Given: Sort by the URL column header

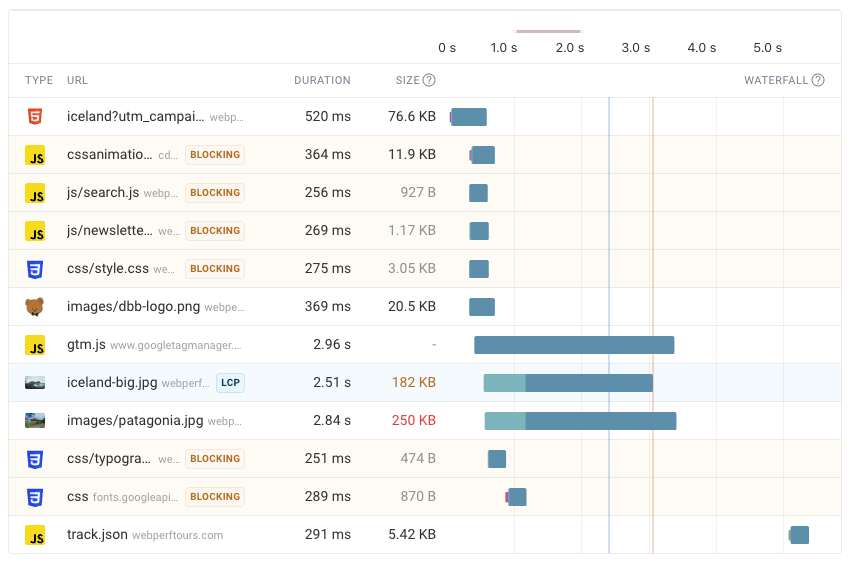Looking at the screenshot, I should tap(77, 80).
